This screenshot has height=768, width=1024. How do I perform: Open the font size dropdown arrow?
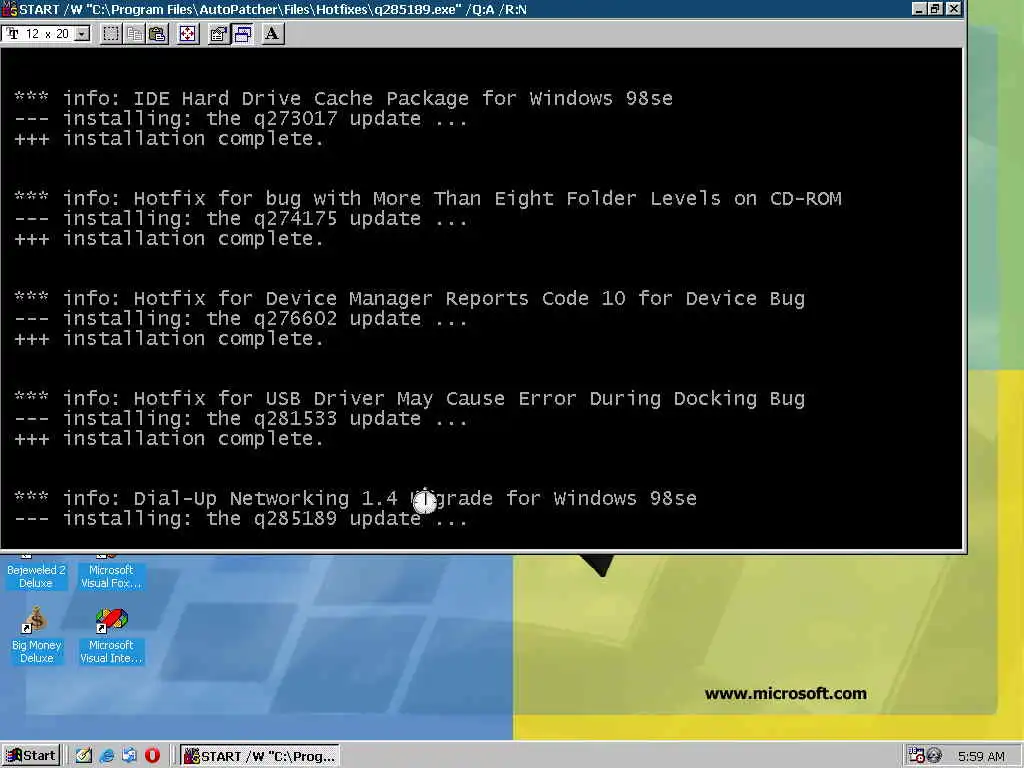point(82,34)
